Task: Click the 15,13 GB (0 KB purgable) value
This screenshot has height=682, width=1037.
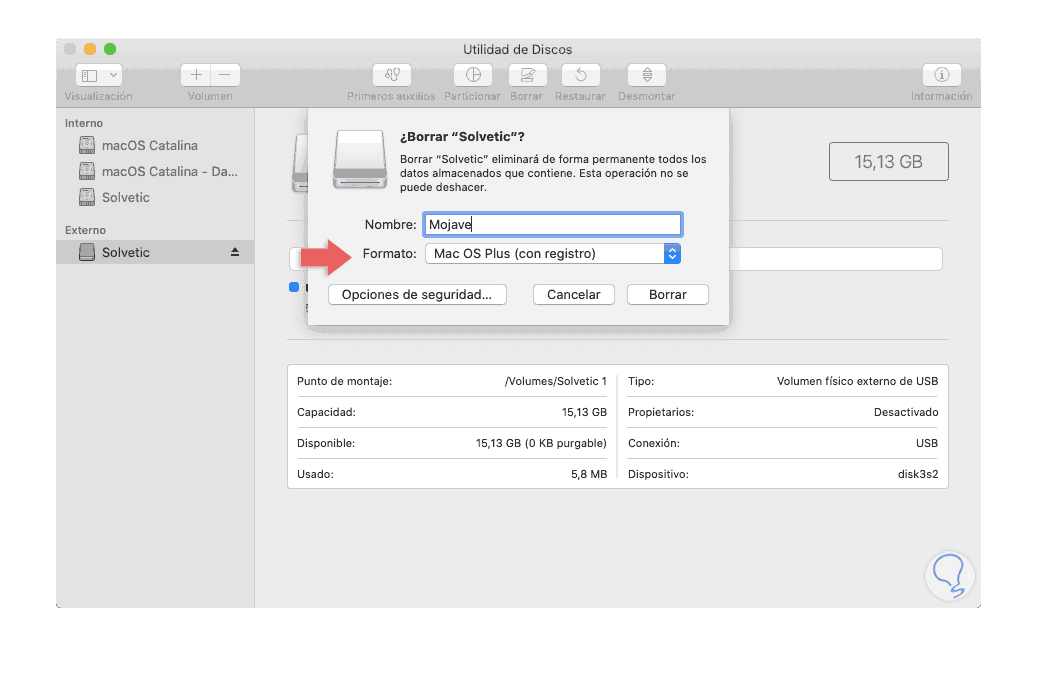Action: point(541,443)
